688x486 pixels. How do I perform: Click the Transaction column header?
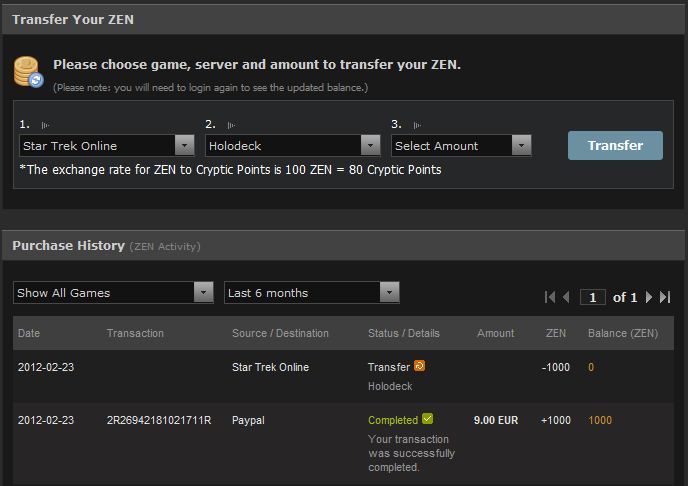point(135,333)
